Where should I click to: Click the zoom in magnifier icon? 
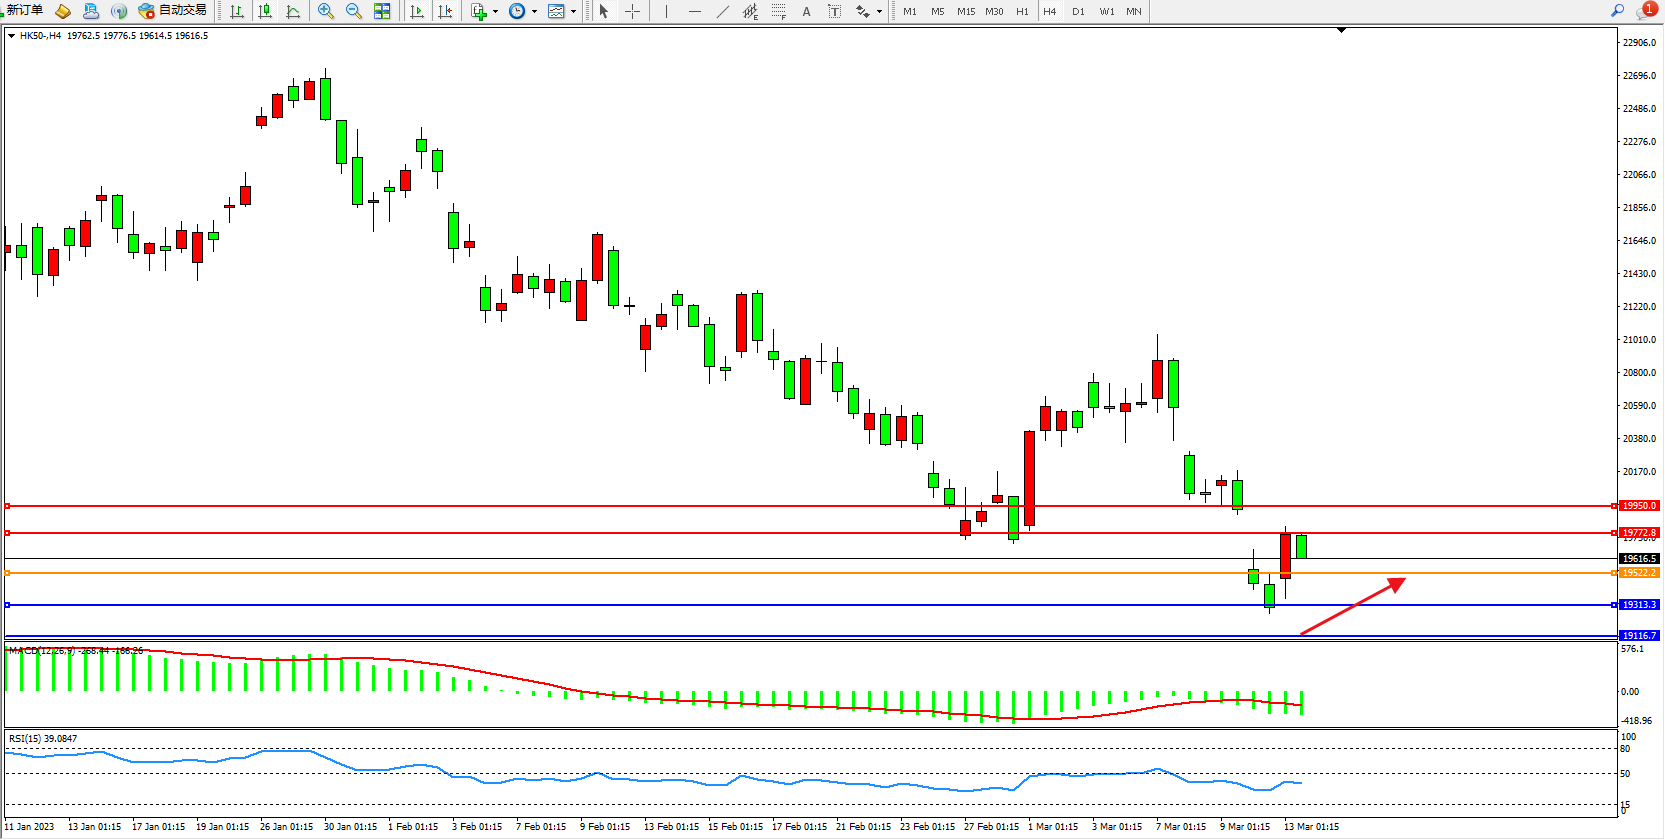coord(325,11)
